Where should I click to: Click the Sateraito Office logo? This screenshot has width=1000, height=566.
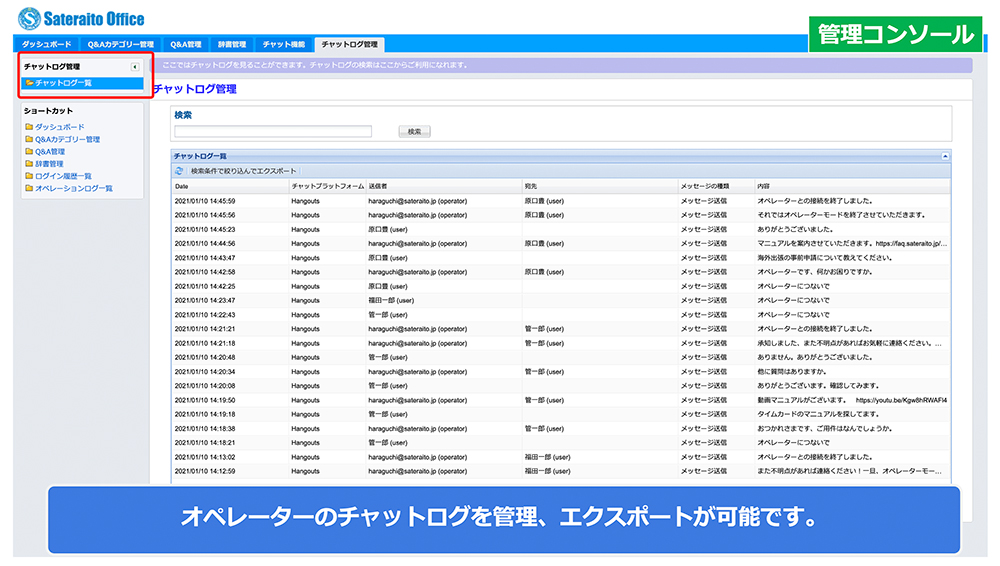pos(81,18)
